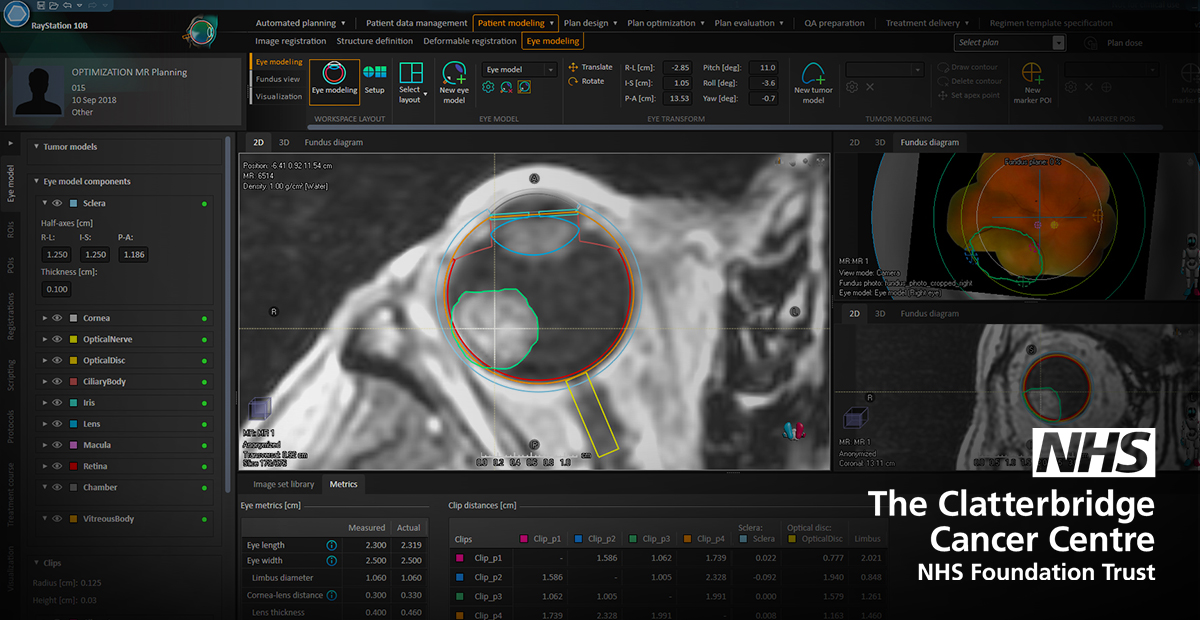The width and height of the screenshot is (1200, 620).
Task: Select the Setup workspace layout icon
Action: tap(374, 79)
